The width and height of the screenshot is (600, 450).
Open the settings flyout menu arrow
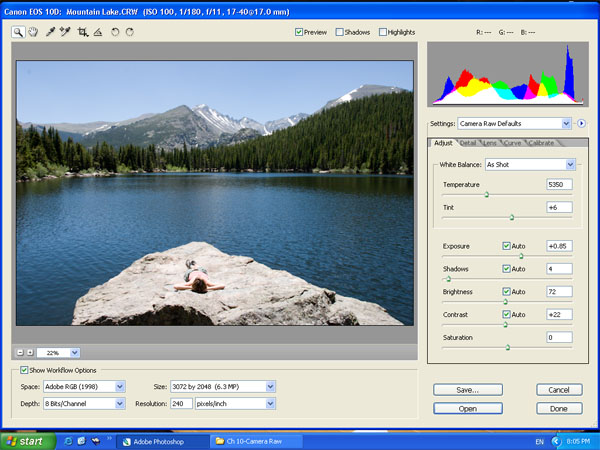click(581, 123)
